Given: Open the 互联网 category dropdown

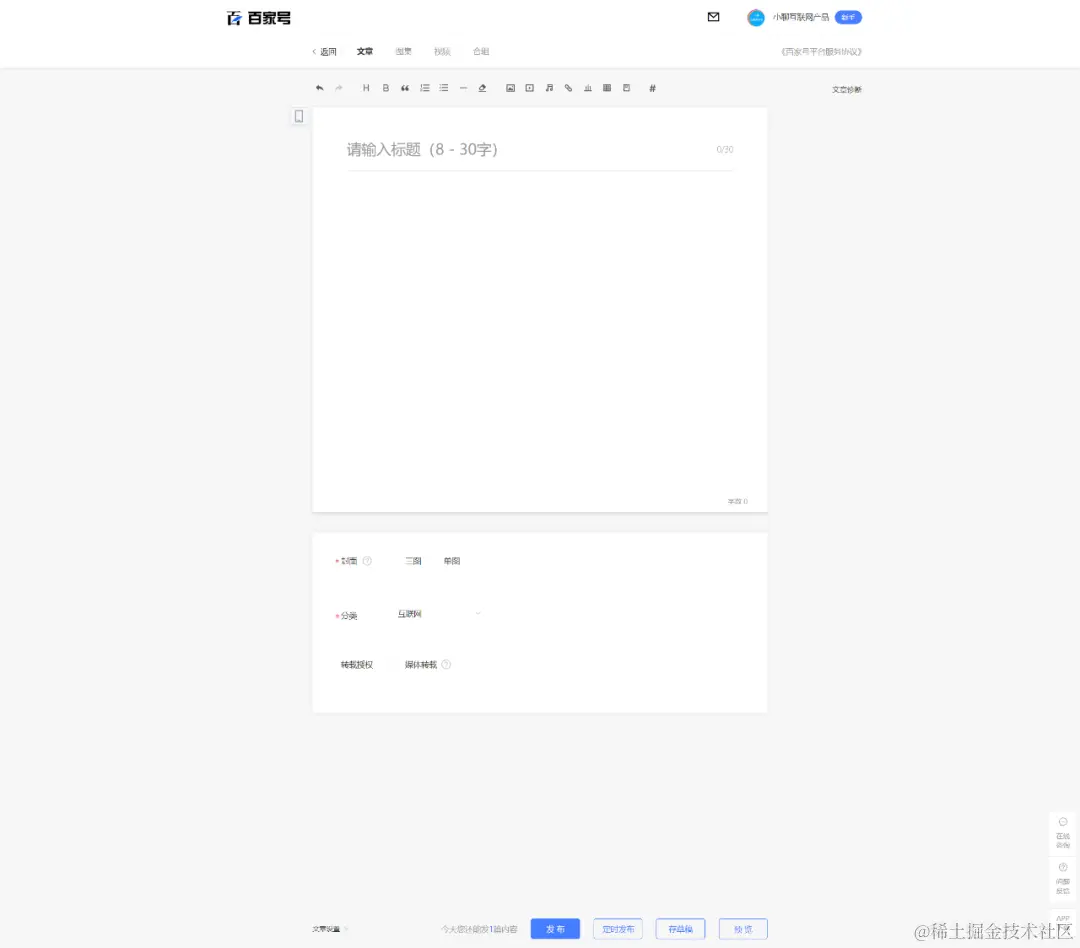Looking at the screenshot, I should pos(439,614).
